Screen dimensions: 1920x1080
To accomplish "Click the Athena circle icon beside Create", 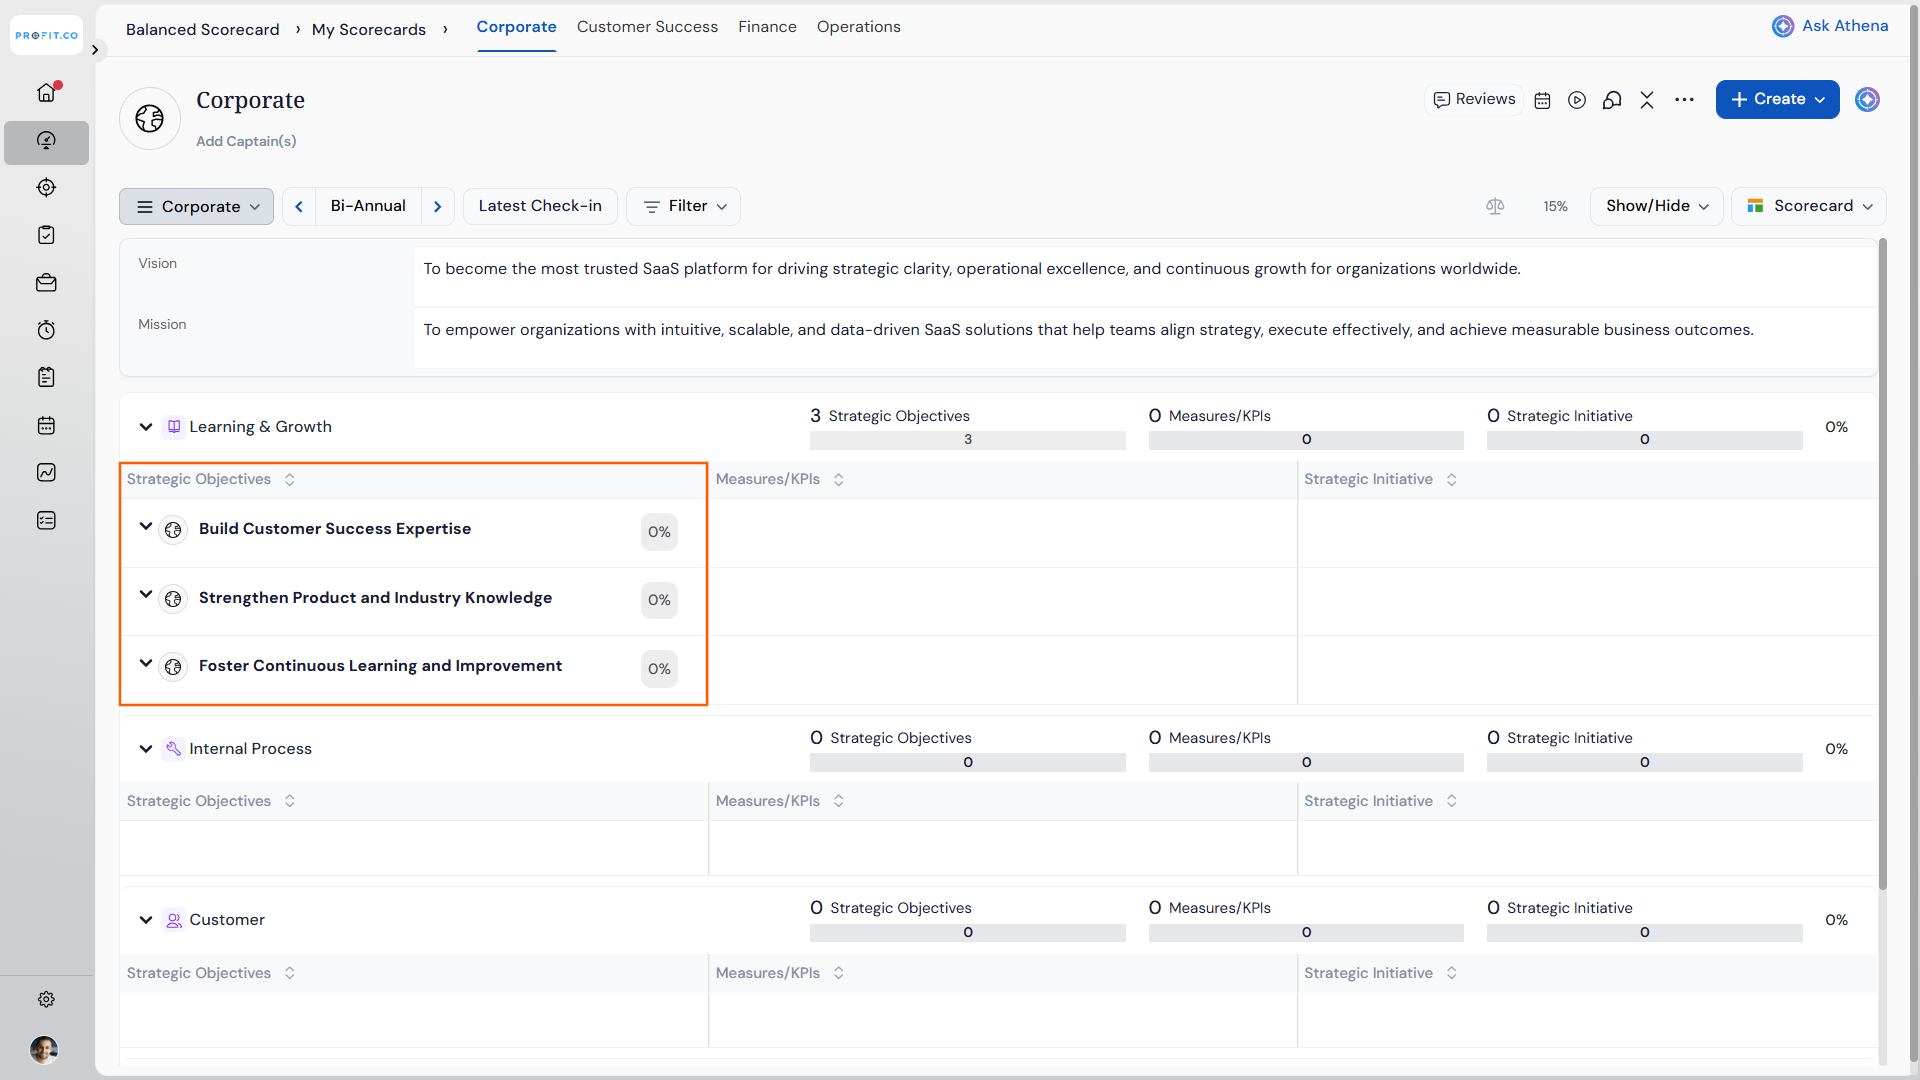I will (x=1867, y=100).
